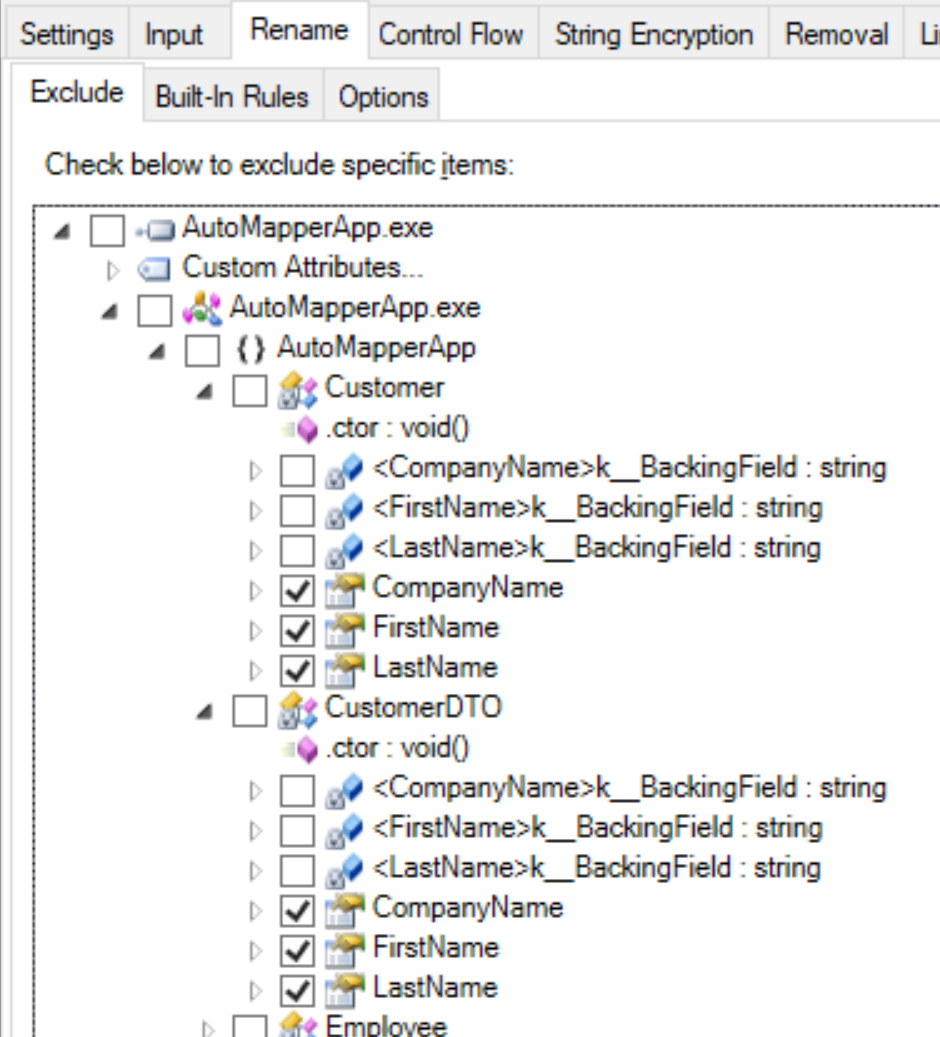Uncheck Customer's FirstName property checkbox
Image resolution: width=940 pixels, height=1037 pixels.
coord(298,630)
